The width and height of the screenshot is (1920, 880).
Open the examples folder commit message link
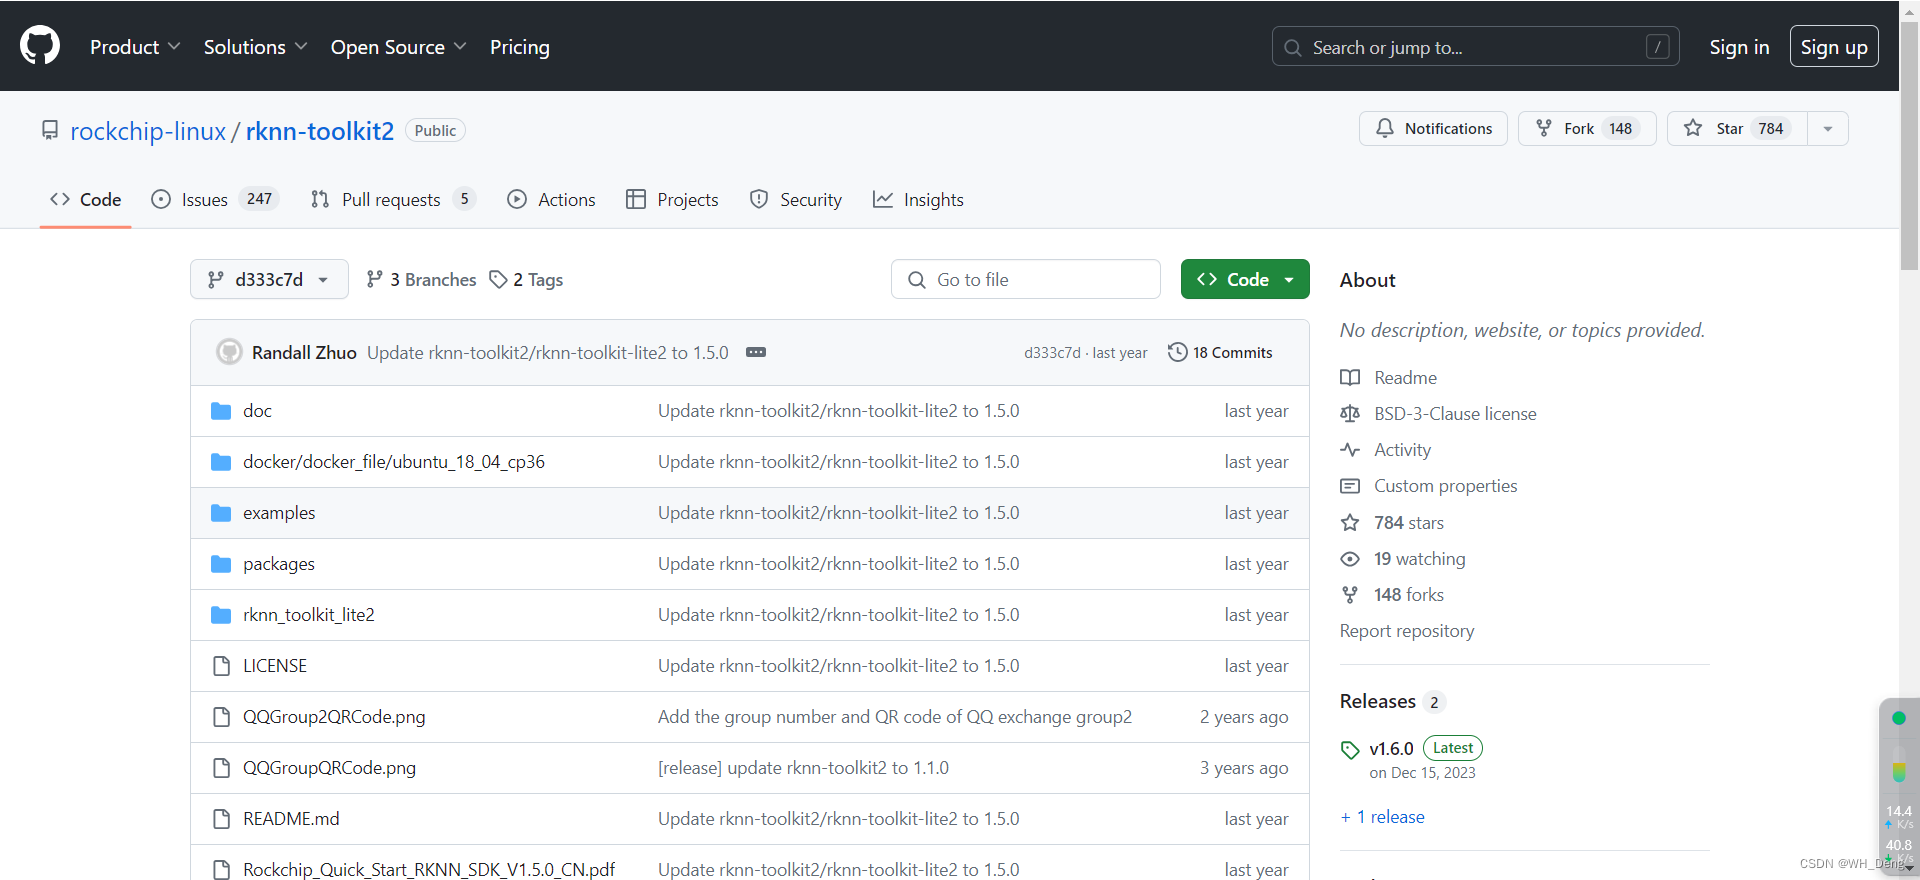[x=839, y=513]
